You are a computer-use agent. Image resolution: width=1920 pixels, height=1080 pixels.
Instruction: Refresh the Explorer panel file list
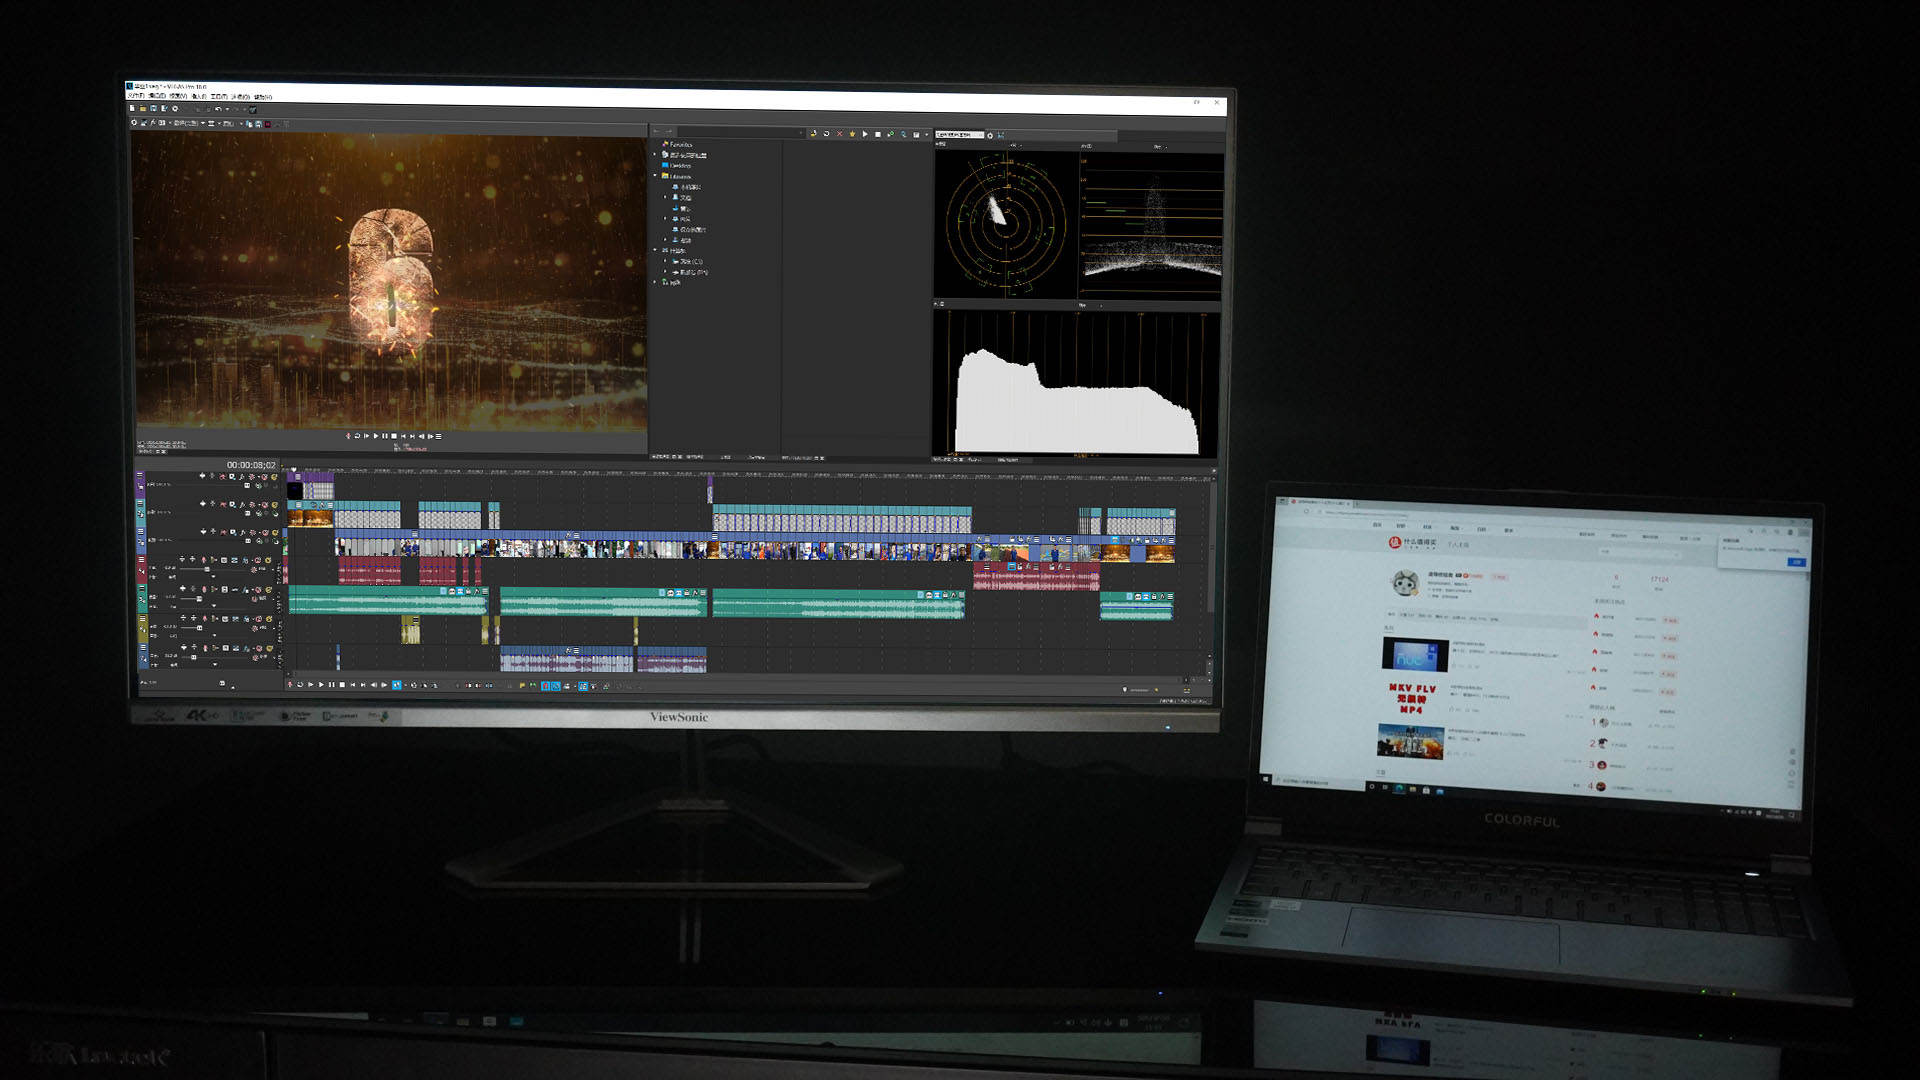[826, 134]
